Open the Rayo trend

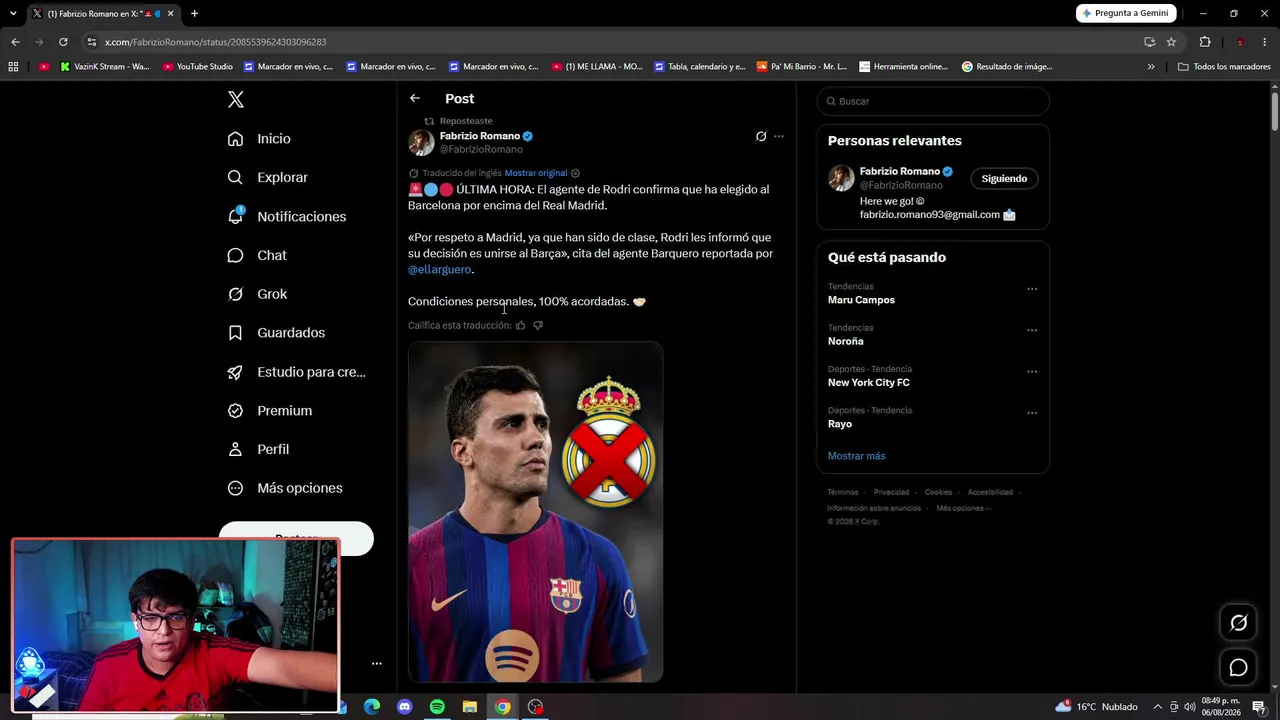pyautogui.click(x=840, y=424)
